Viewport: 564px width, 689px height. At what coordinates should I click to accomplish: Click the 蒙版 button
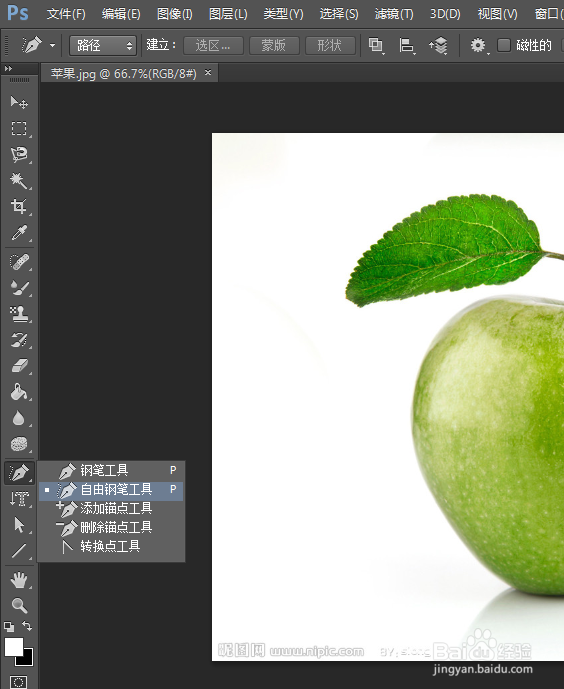(x=274, y=45)
